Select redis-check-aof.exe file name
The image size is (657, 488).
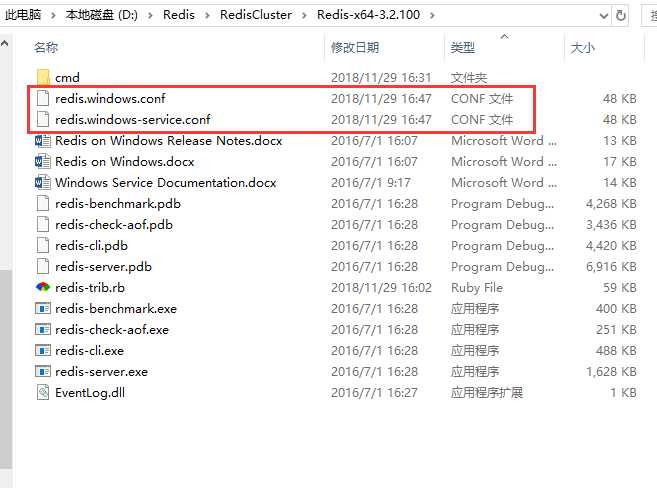111,330
